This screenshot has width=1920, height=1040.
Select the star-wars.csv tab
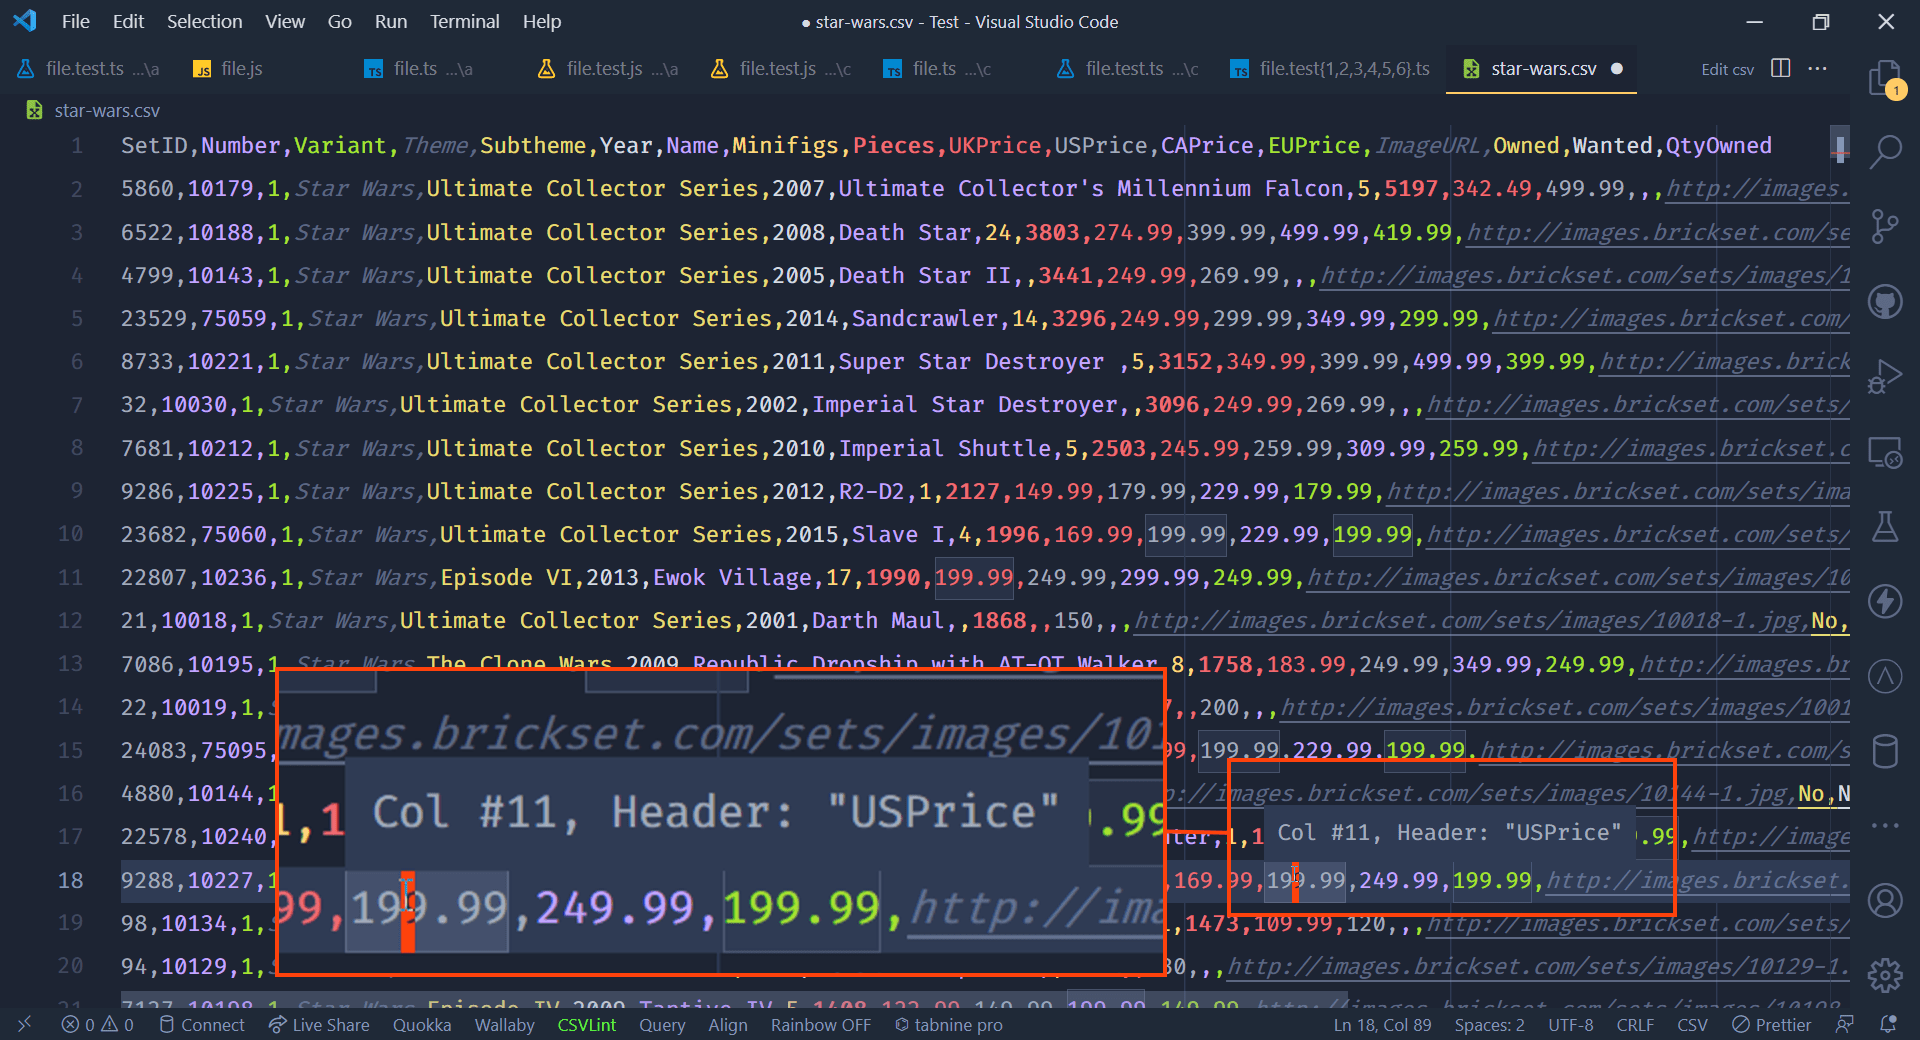tap(1543, 68)
